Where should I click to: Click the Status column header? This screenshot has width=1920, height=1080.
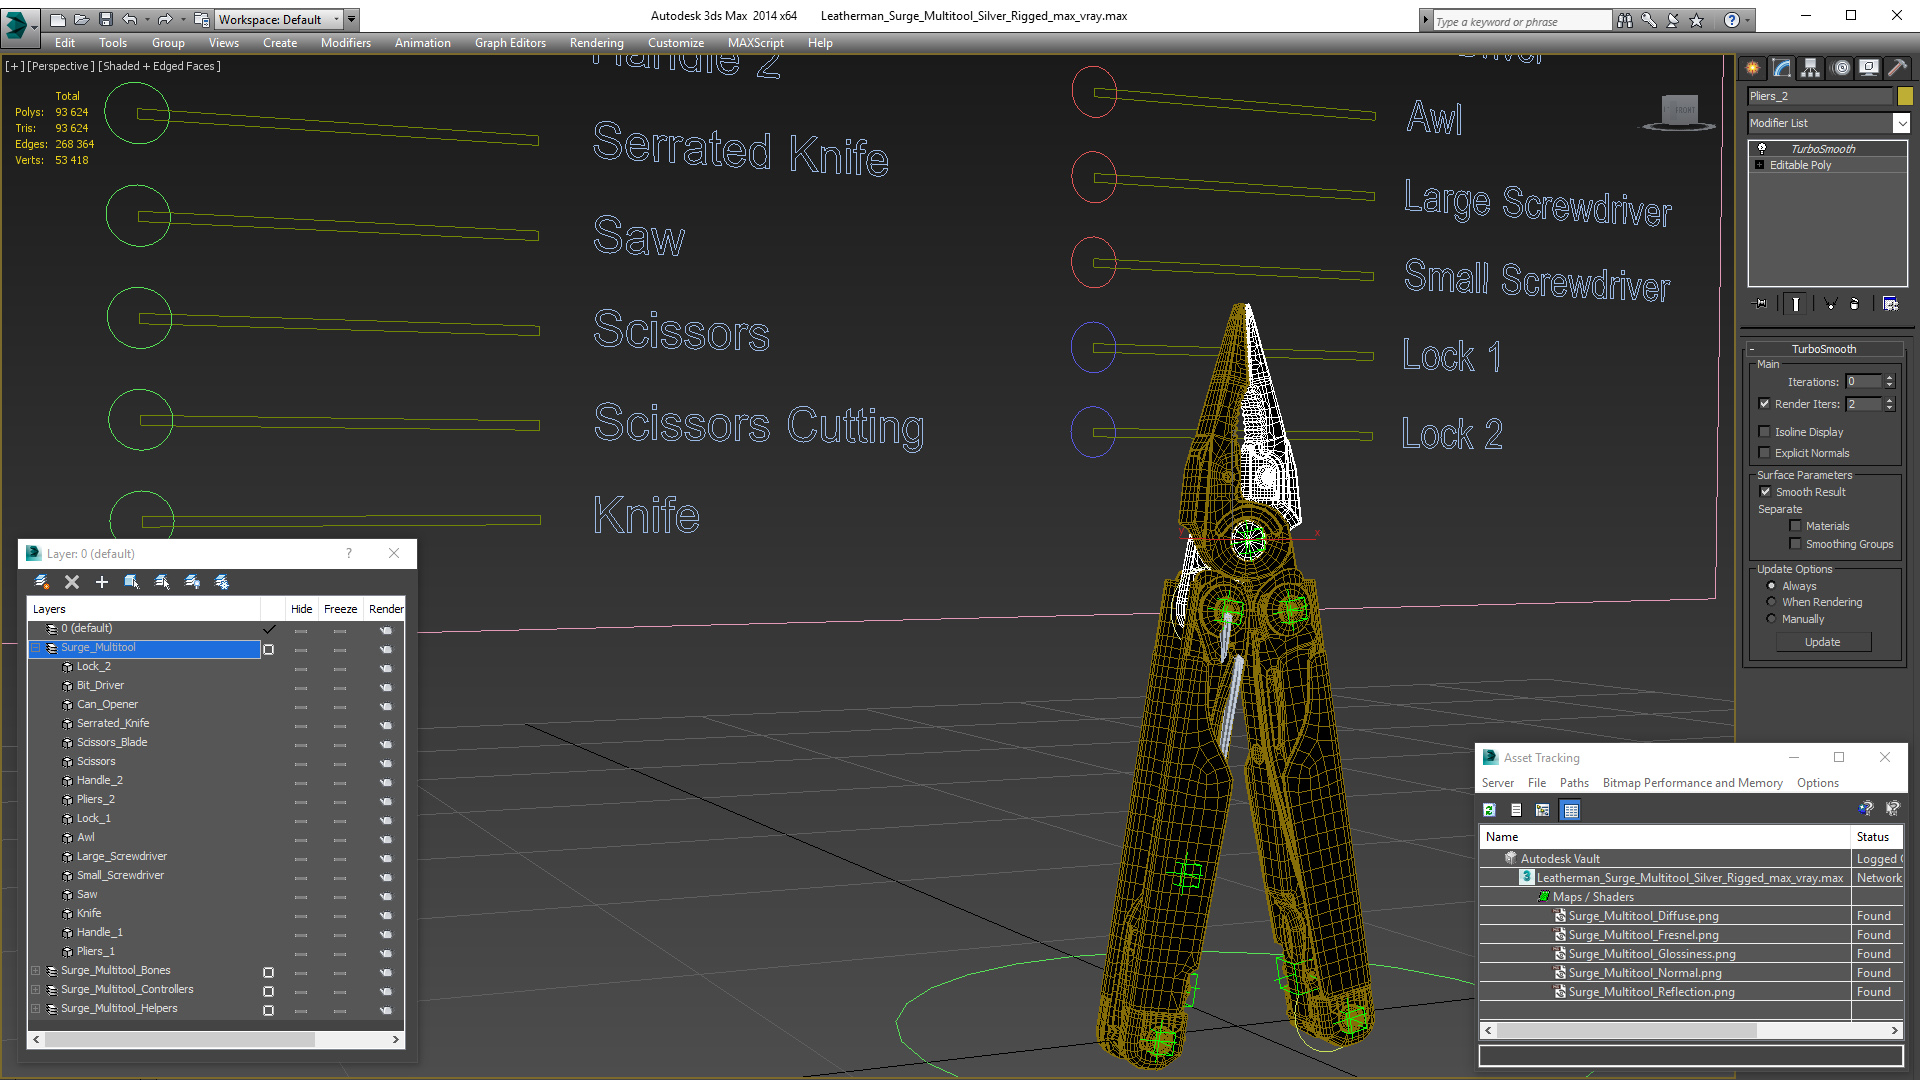[x=1876, y=837]
